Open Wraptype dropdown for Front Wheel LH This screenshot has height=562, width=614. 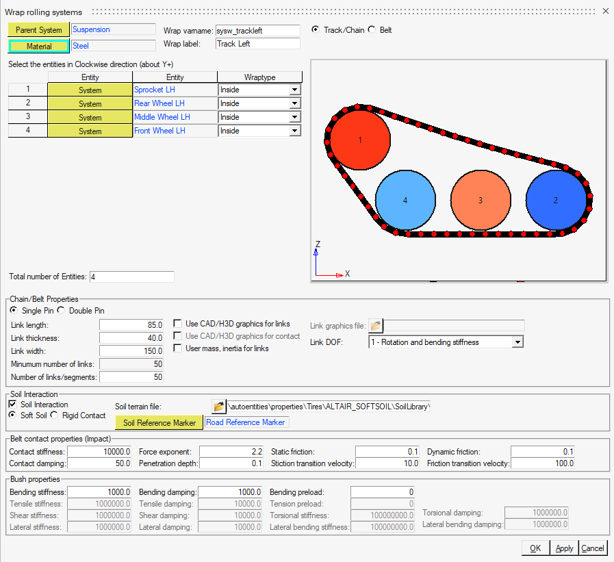point(294,131)
